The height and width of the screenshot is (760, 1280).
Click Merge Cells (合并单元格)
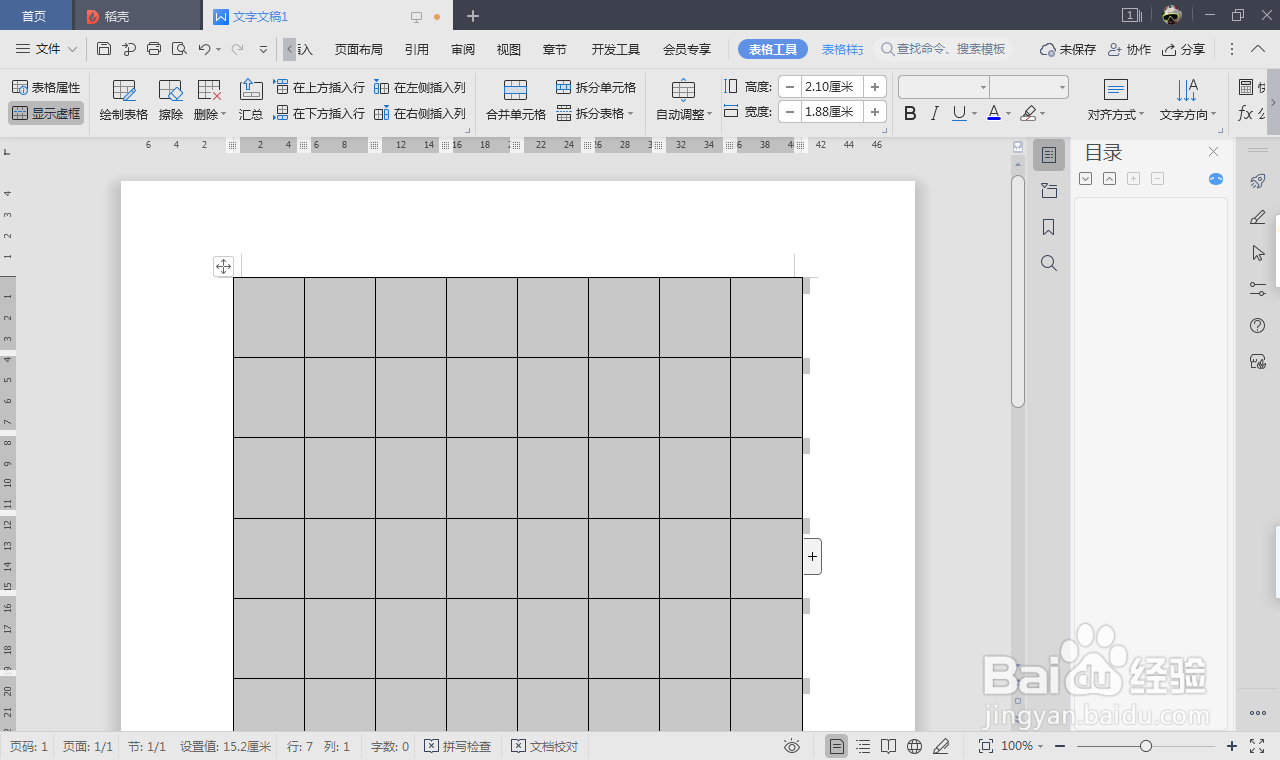tap(516, 100)
